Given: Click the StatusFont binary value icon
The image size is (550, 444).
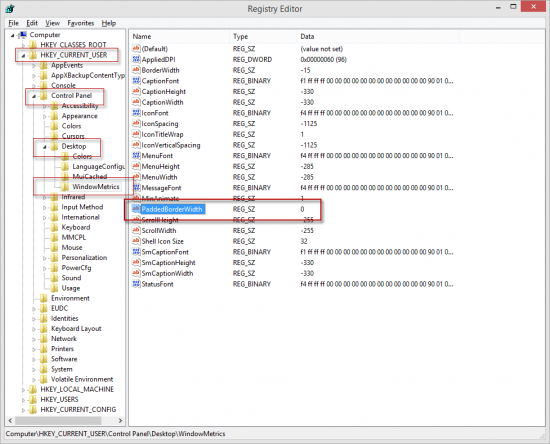Looking at the screenshot, I should point(136,284).
